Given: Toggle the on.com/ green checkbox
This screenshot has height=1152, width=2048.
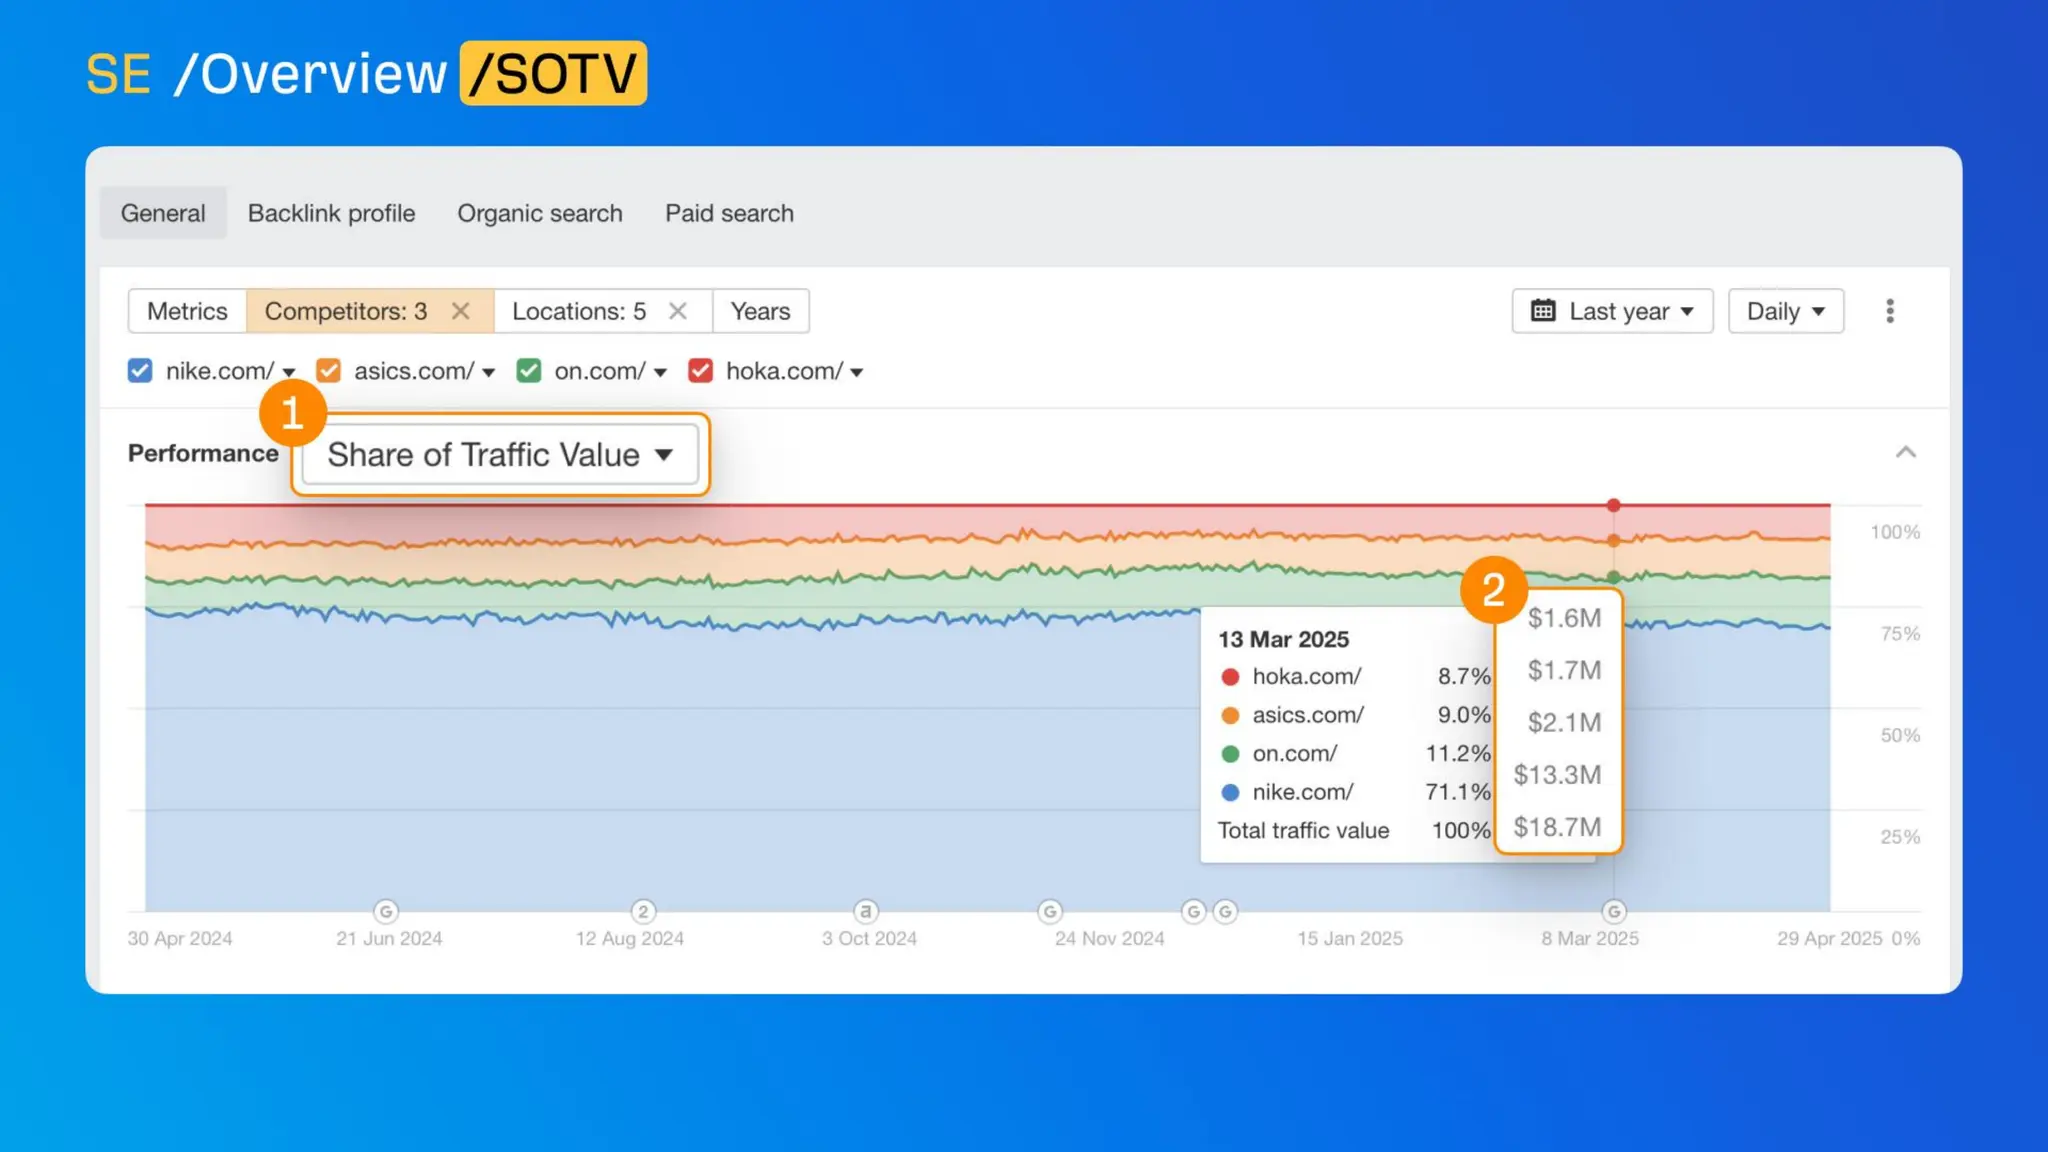Looking at the screenshot, I should tap(528, 371).
